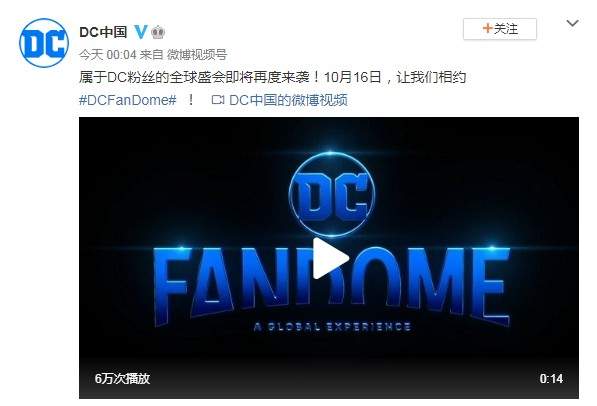This screenshot has width=597, height=406.
Task: Open the DC profile avatar
Action: click(x=44, y=43)
